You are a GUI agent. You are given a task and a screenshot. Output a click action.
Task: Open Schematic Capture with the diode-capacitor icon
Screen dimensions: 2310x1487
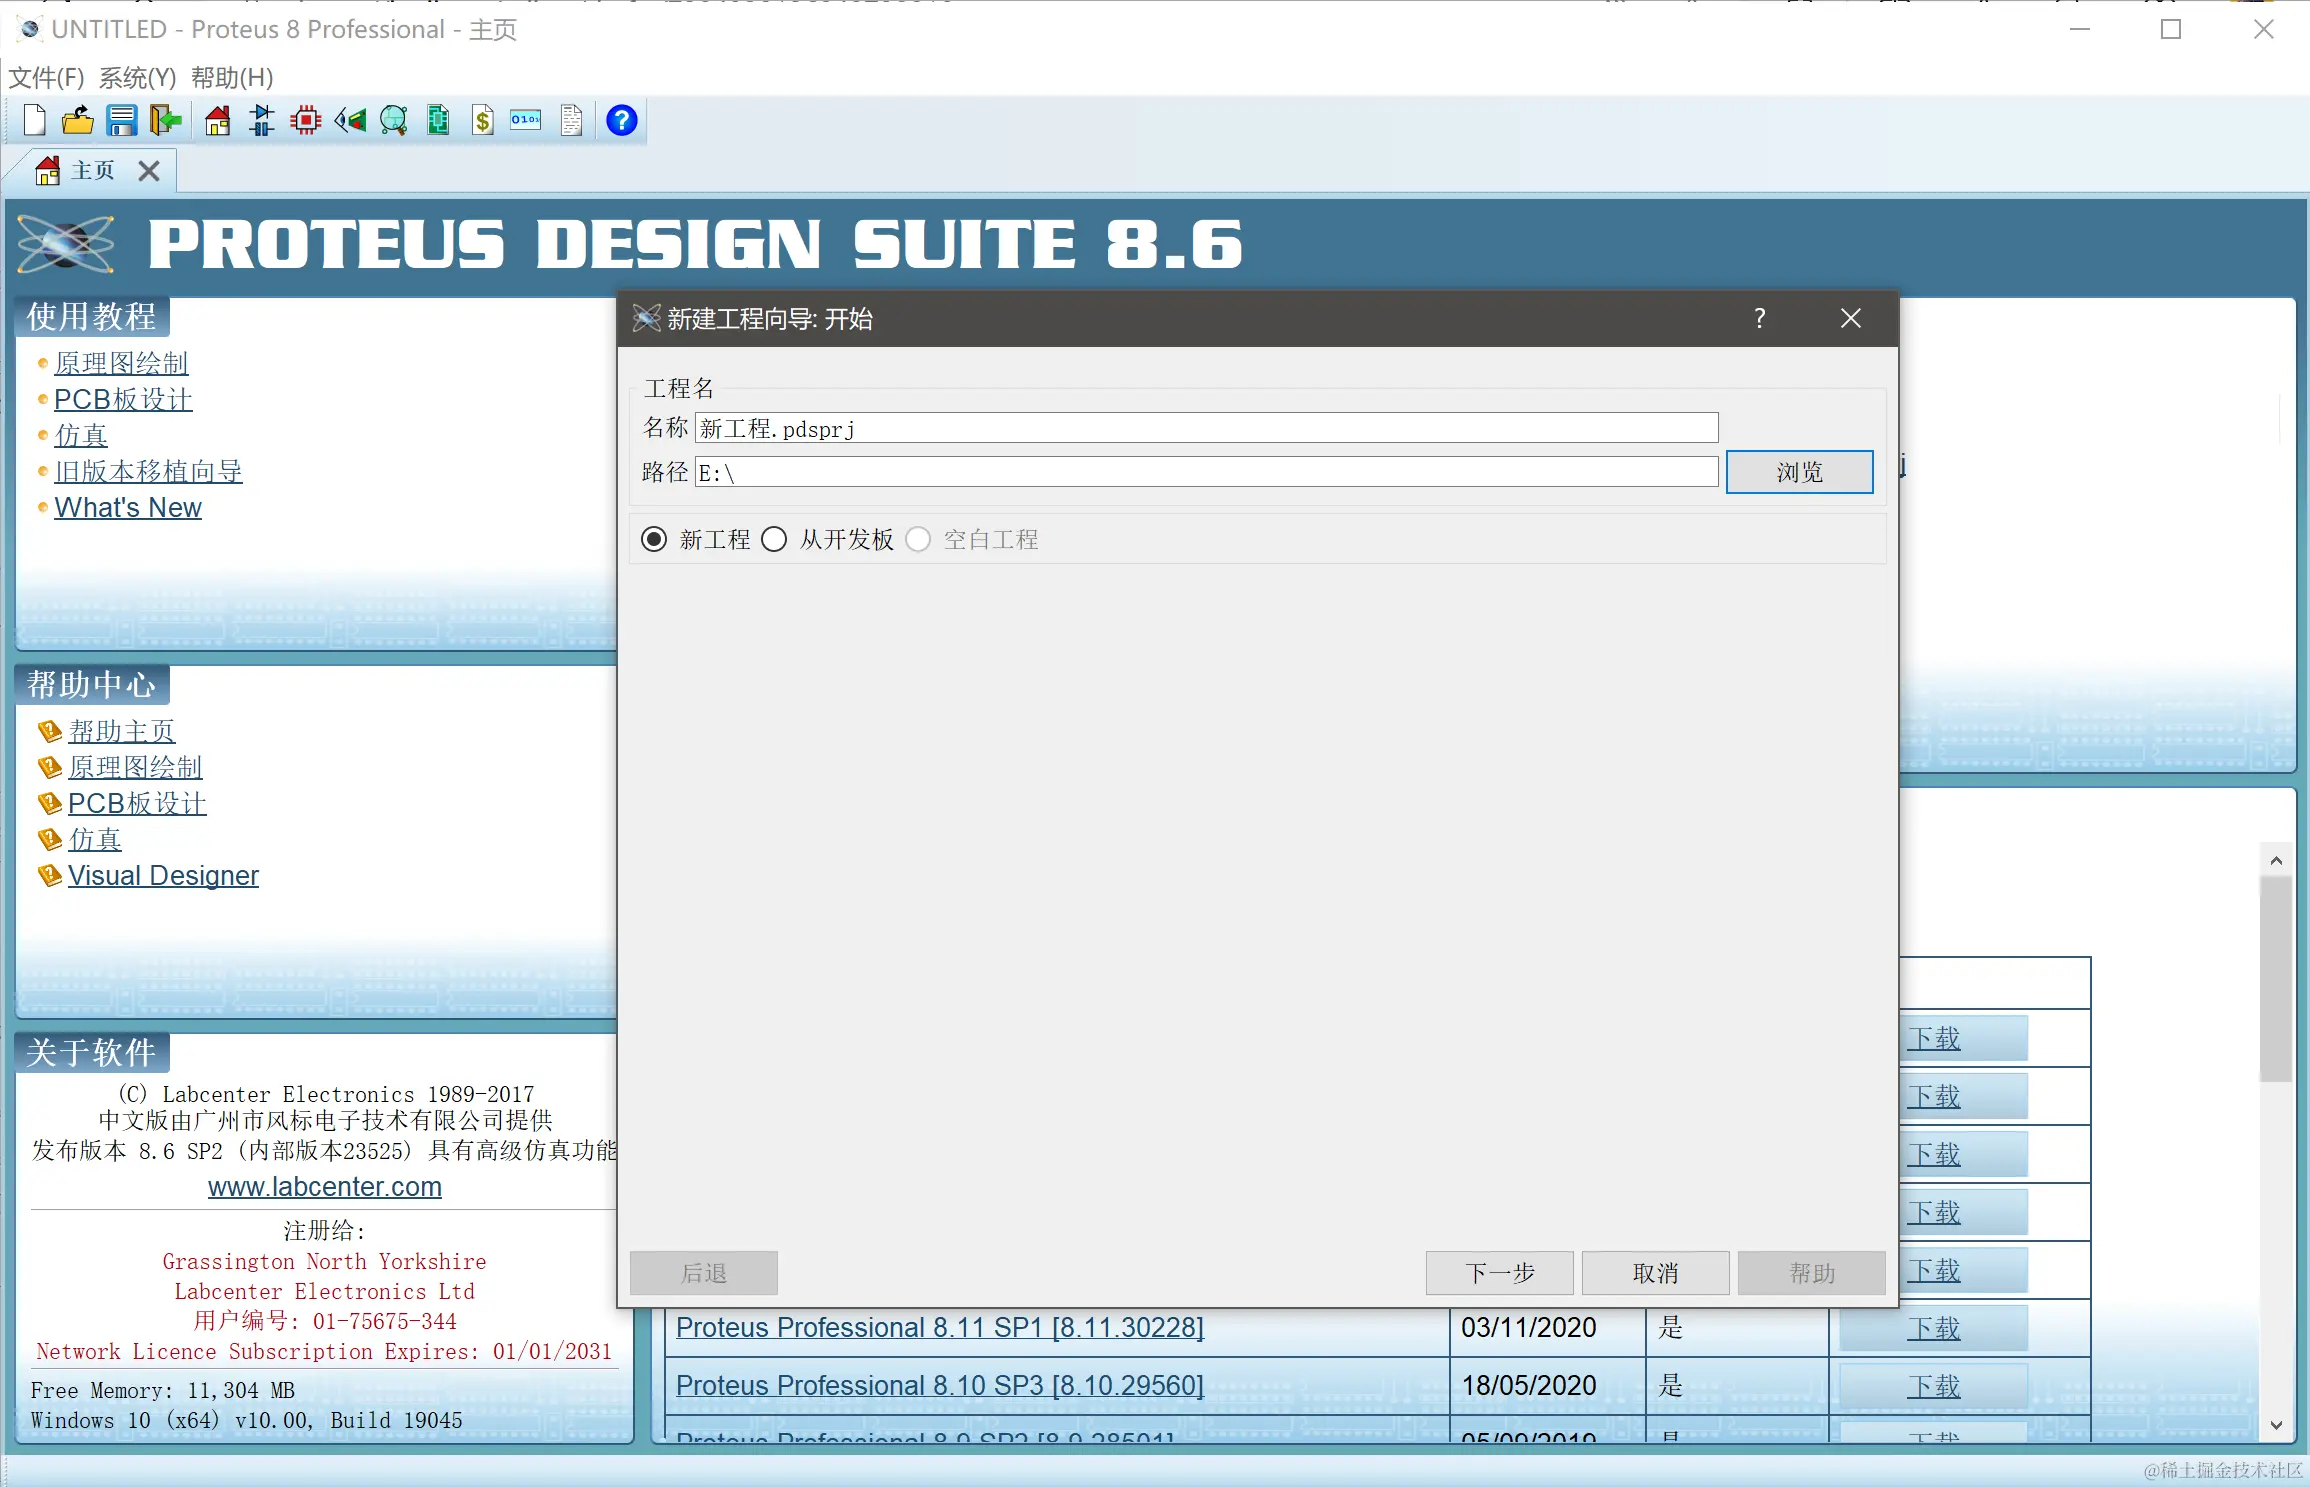click(x=262, y=121)
